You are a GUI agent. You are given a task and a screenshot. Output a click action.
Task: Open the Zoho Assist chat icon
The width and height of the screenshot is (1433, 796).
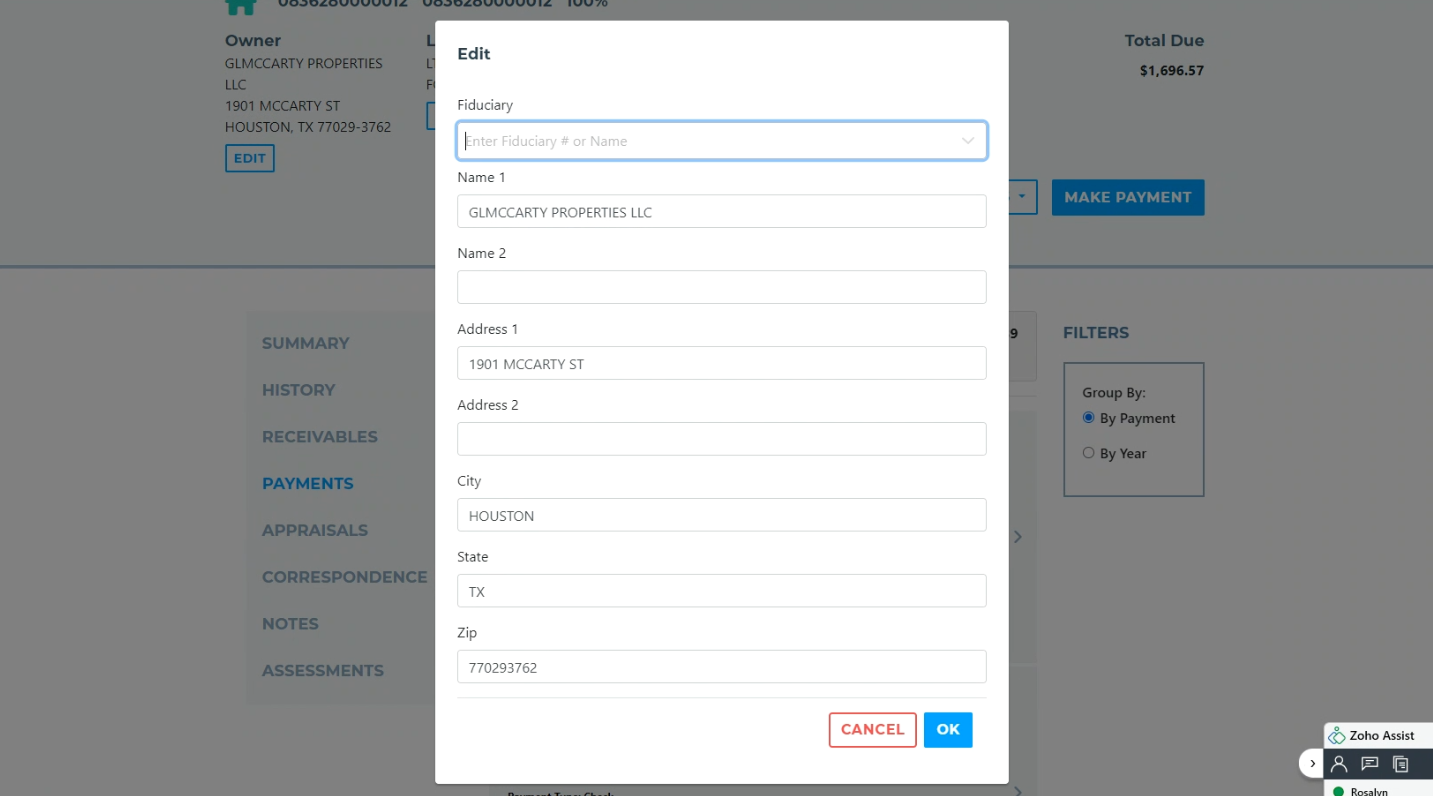pyautogui.click(x=1370, y=764)
